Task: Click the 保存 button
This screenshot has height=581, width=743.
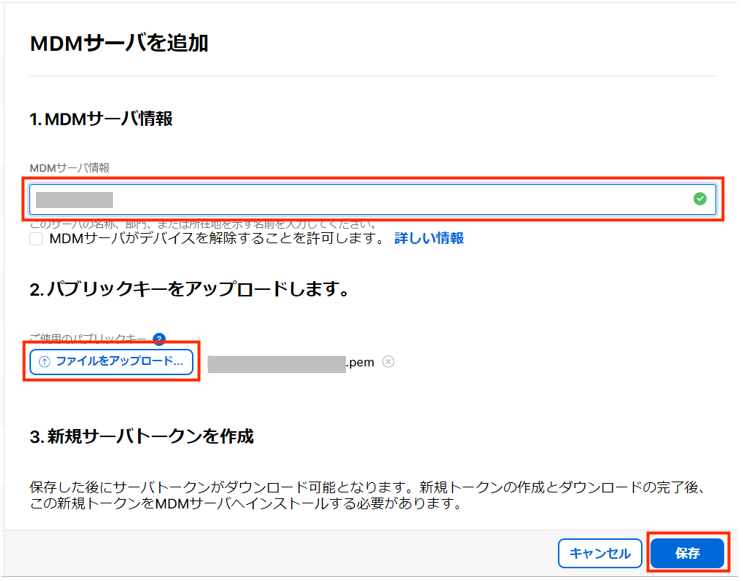Action: (687, 553)
